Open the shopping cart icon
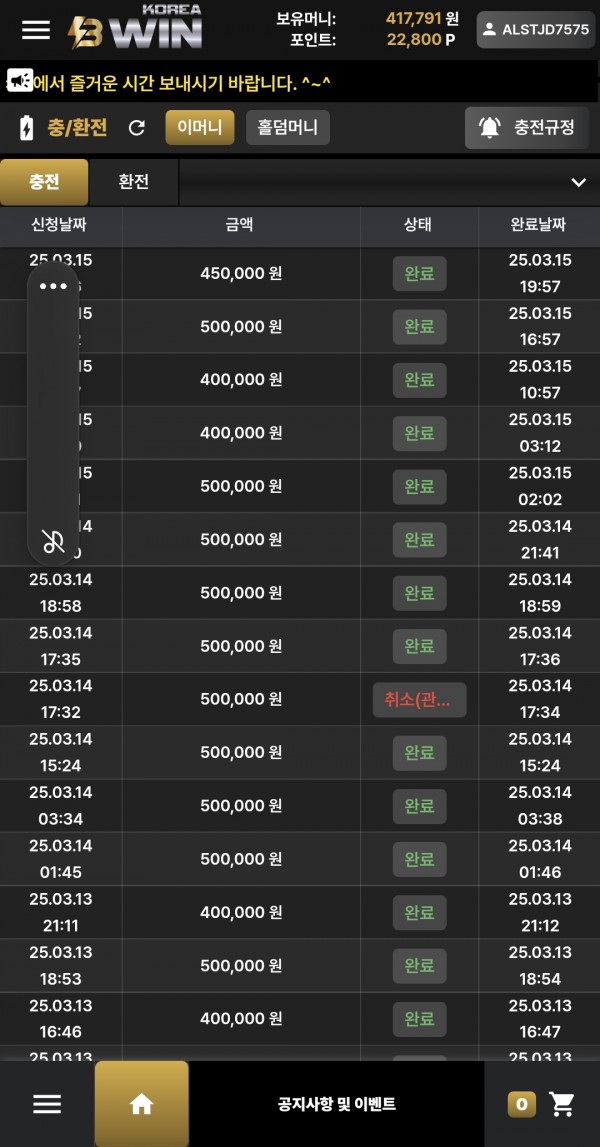 (562, 1104)
